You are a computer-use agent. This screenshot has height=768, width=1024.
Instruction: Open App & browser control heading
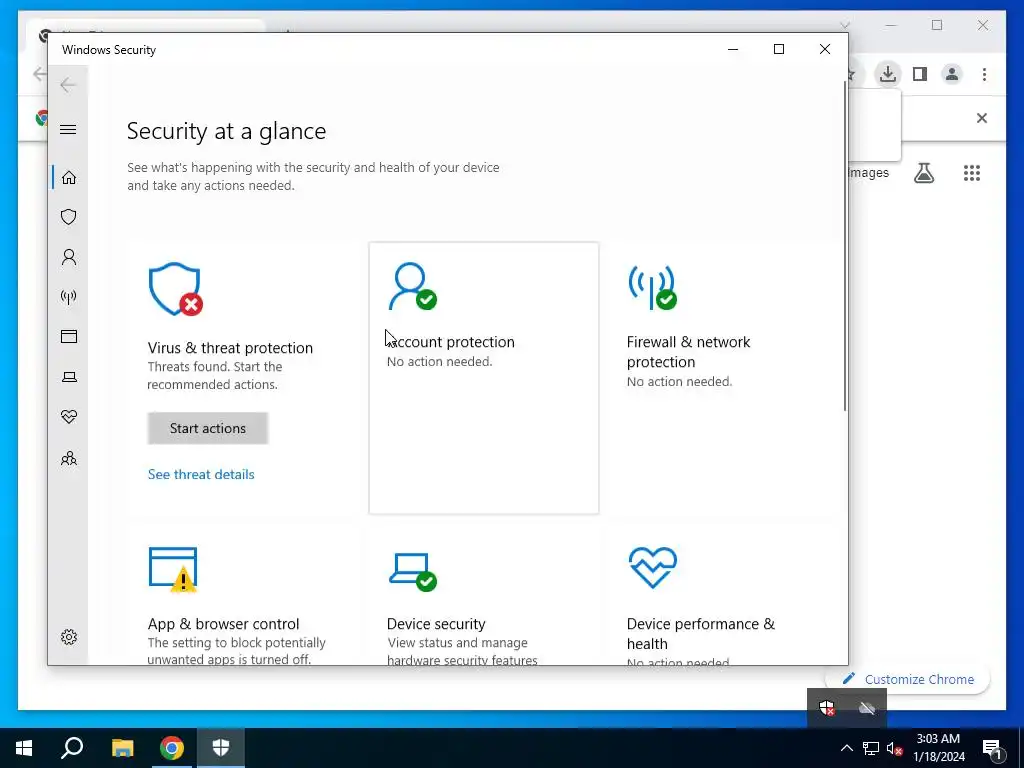coord(223,624)
